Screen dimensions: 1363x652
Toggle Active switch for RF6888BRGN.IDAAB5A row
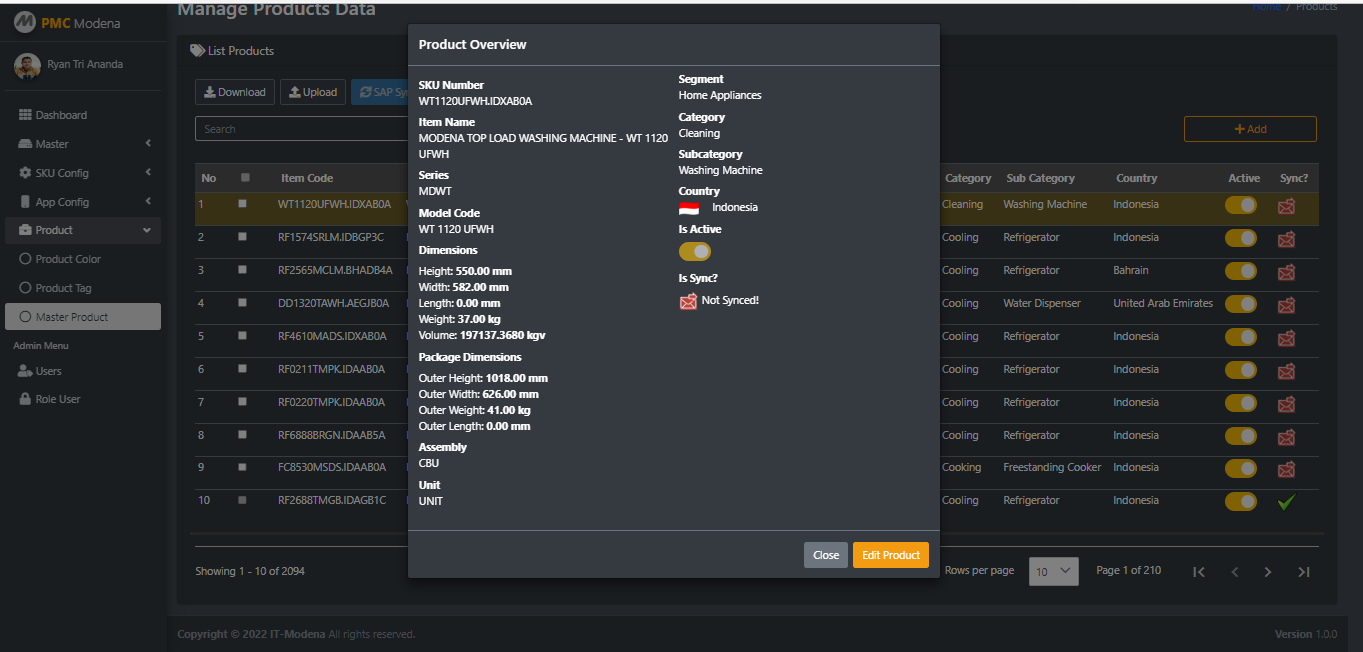1241,436
